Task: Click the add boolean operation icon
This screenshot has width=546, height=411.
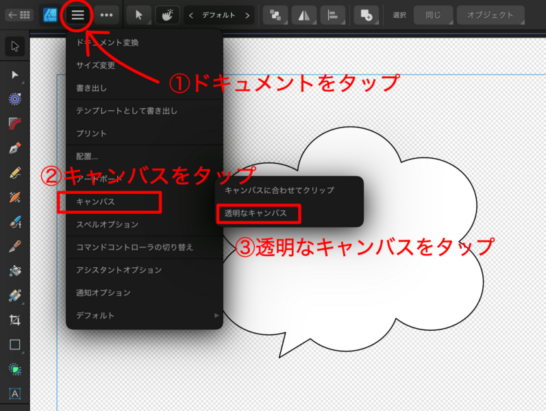Action: point(366,15)
